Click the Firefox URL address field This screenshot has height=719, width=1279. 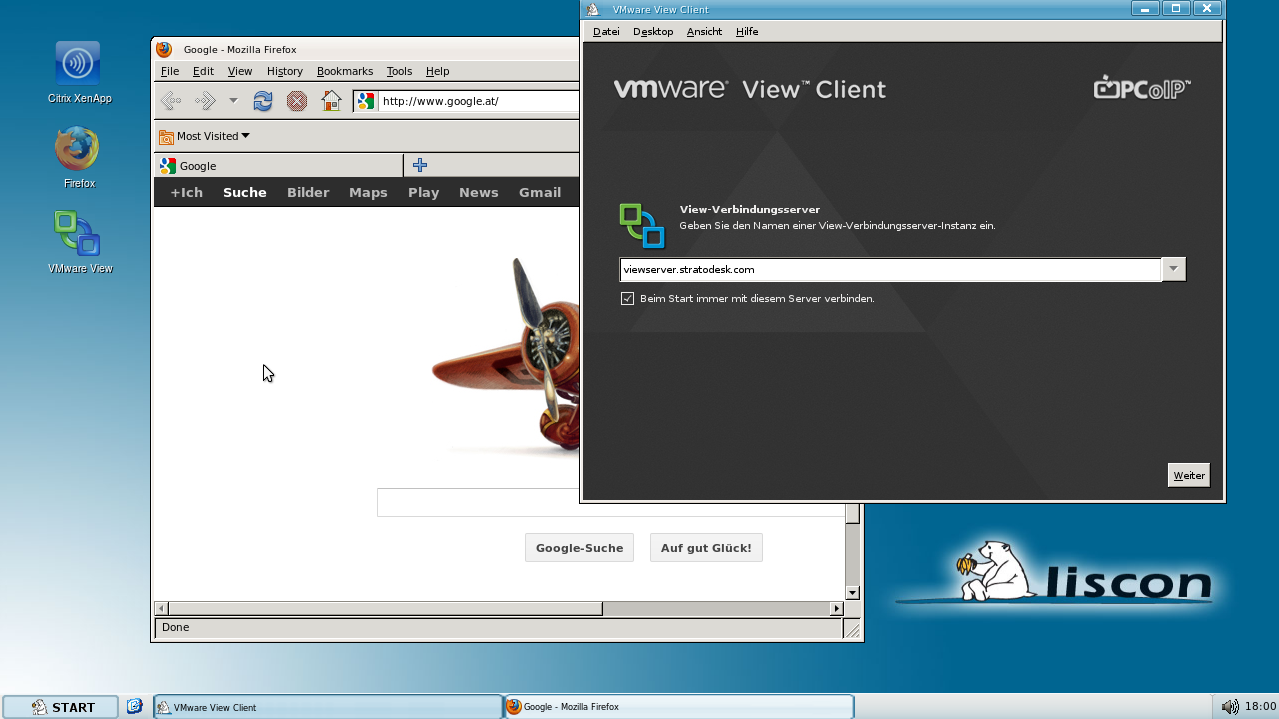coord(479,101)
